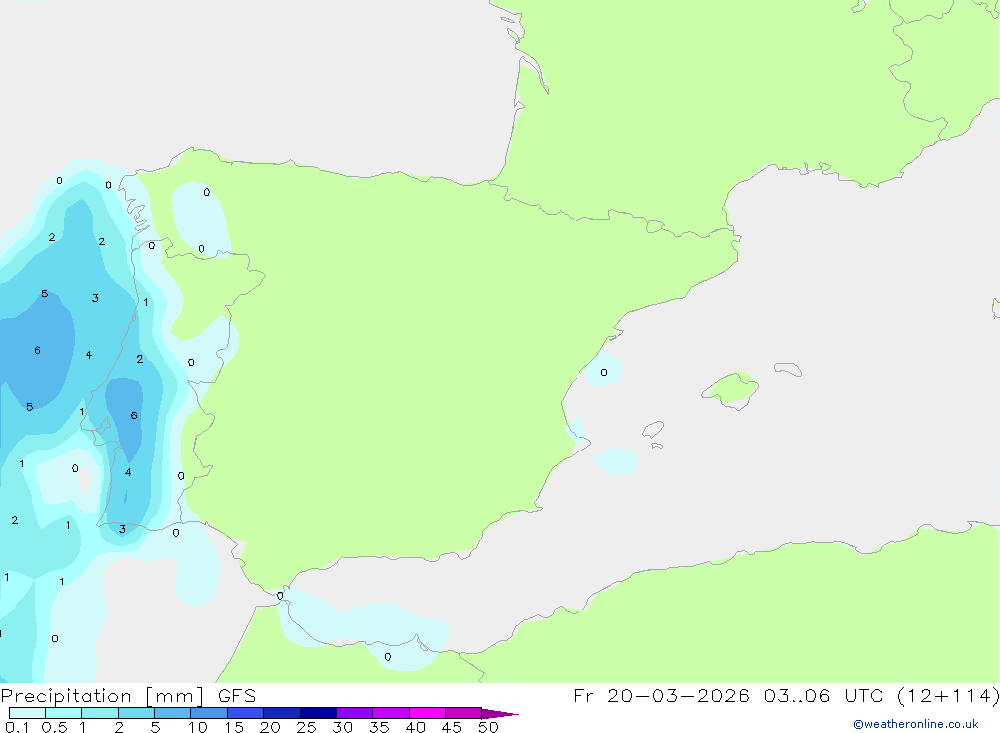Select the 25–30 mm navy legend swatch
This screenshot has height=733, width=1000.
[318, 713]
